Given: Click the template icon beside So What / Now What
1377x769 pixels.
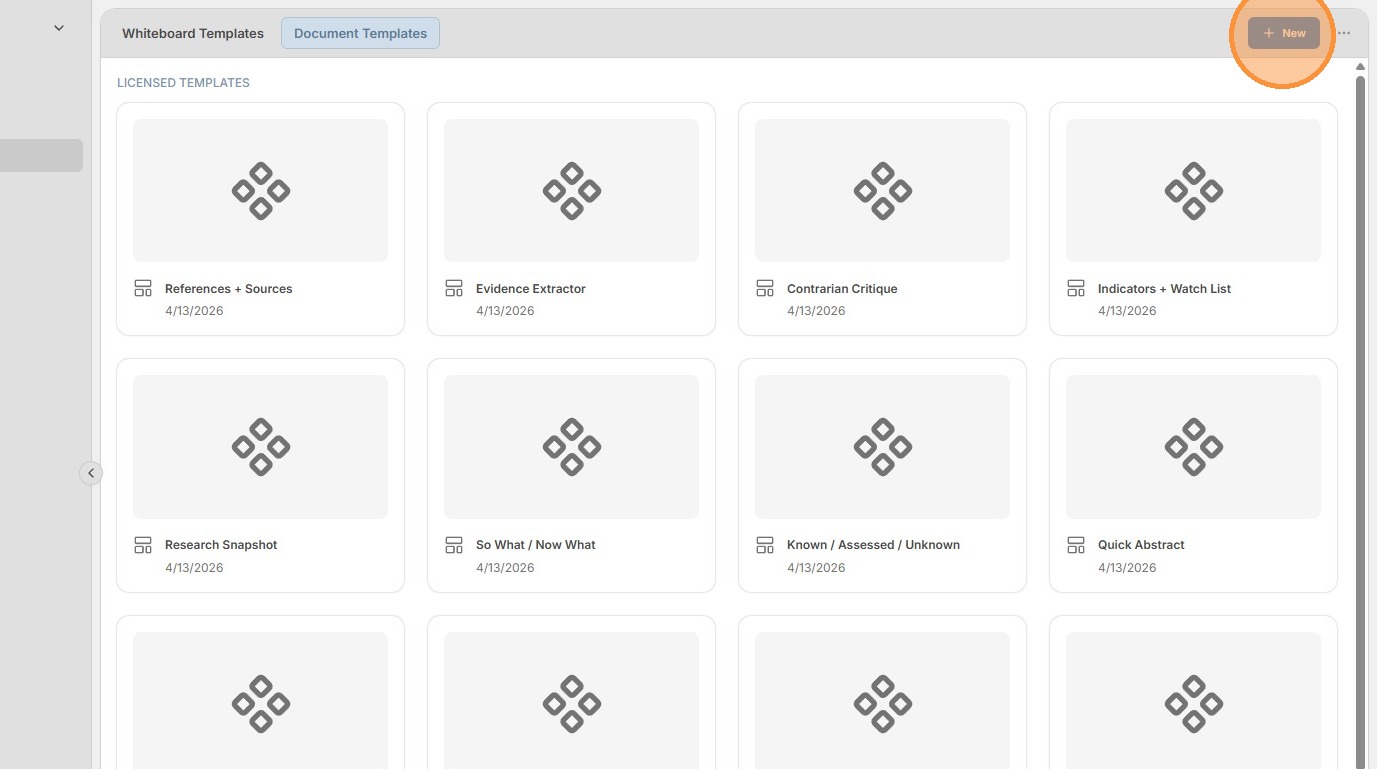Looking at the screenshot, I should tap(454, 545).
